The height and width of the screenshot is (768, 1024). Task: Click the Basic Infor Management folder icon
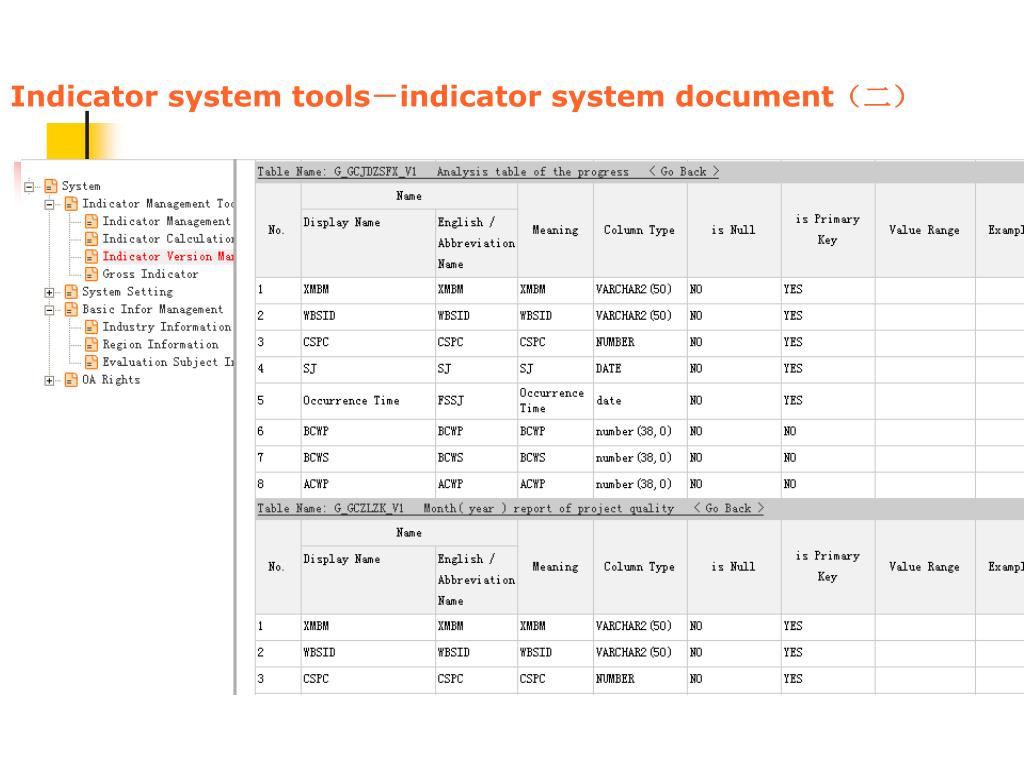(x=71, y=310)
